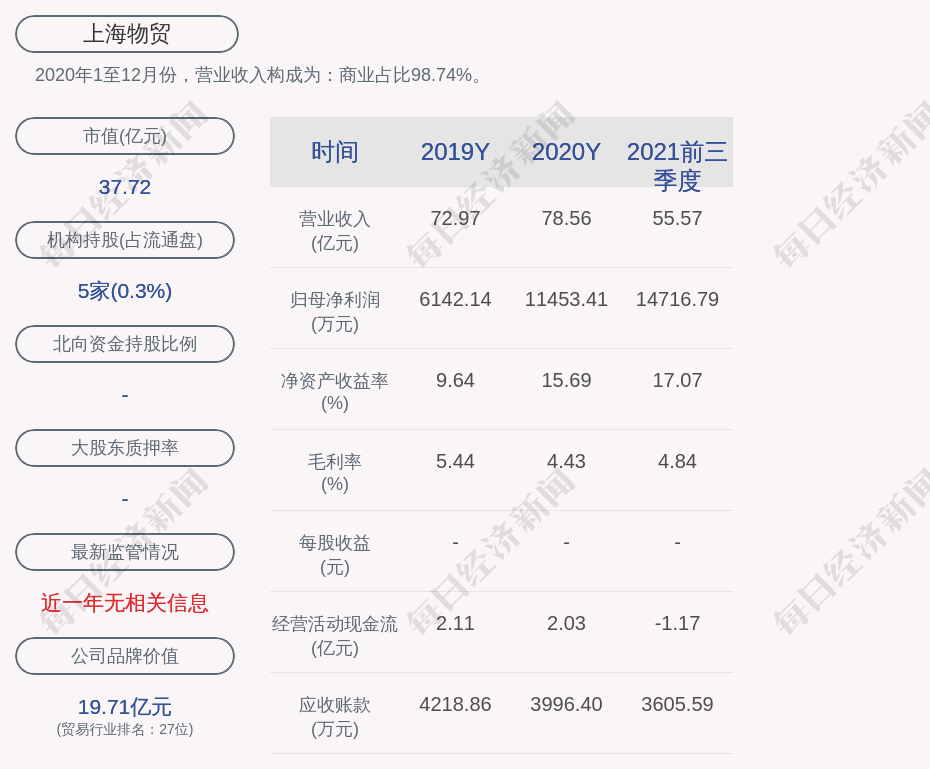930x769 pixels.
Task: Select receivables value 4218.86
Action: click(455, 704)
